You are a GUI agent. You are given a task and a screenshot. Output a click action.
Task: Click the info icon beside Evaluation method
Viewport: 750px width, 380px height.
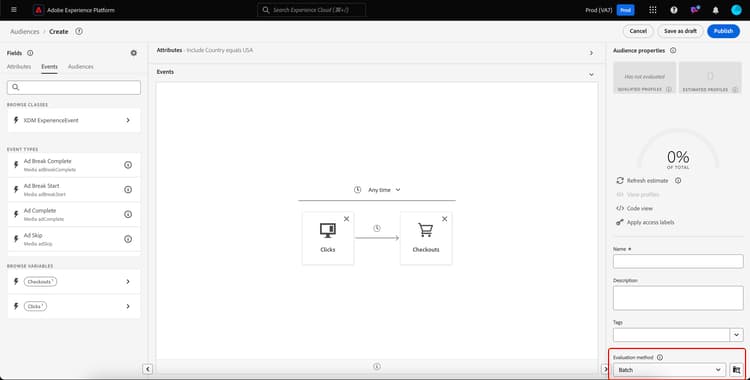pyautogui.click(x=660, y=358)
